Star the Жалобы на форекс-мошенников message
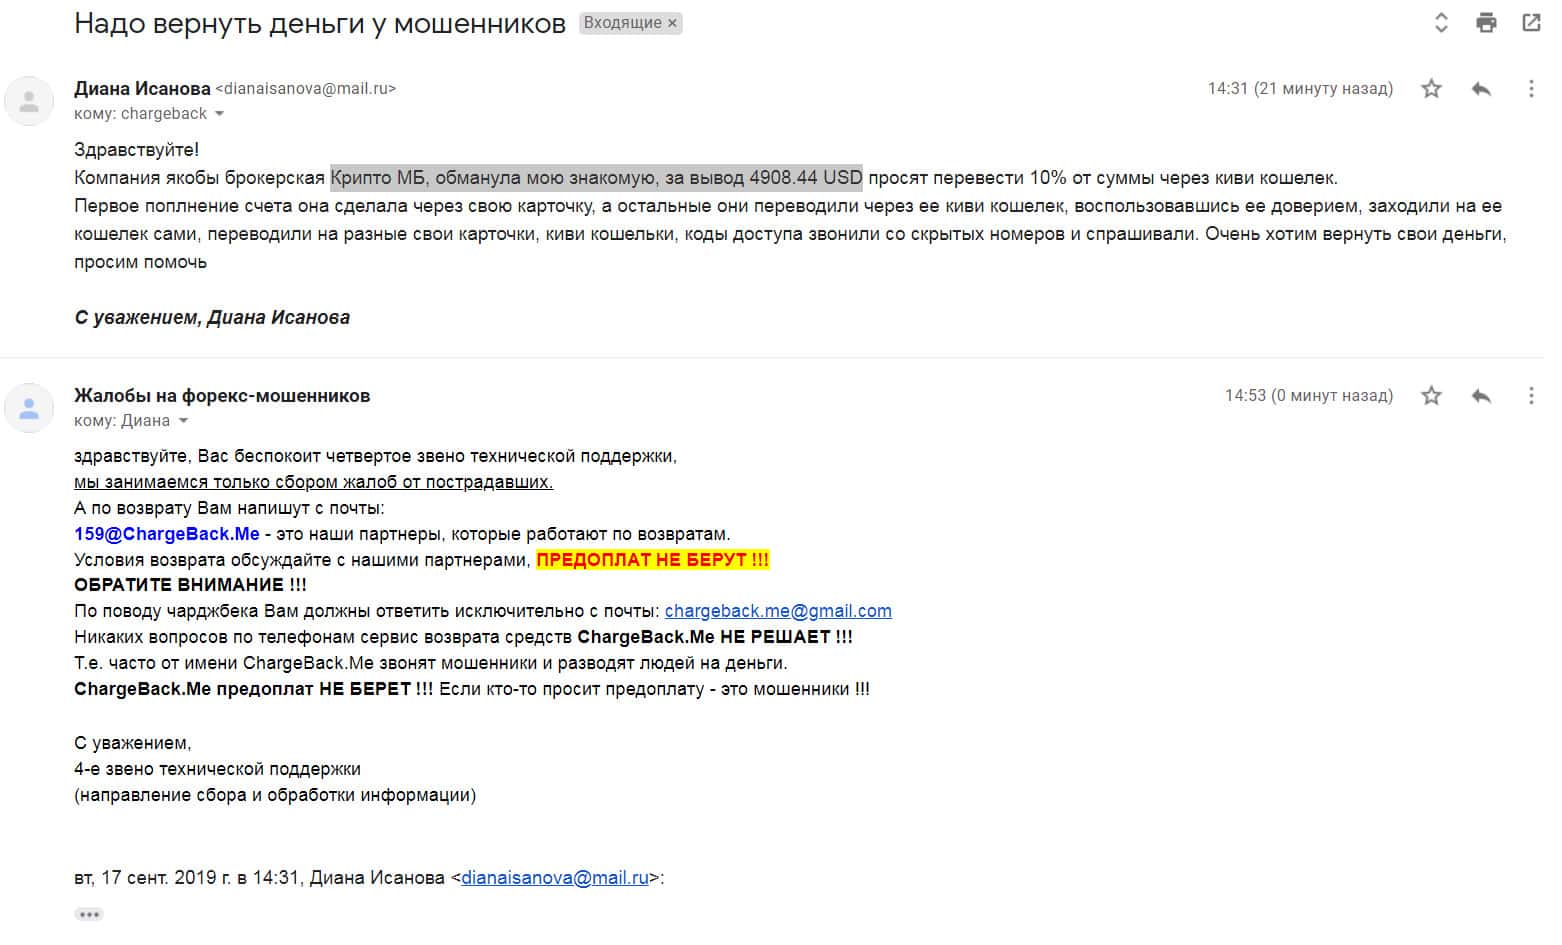This screenshot has width=1562, height=945. (x=1432, y=396)
